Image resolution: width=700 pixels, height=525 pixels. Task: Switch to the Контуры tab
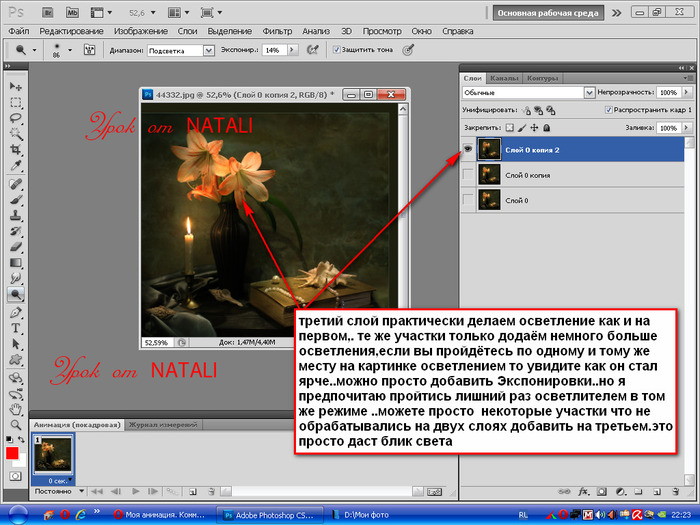pos(542,78)
